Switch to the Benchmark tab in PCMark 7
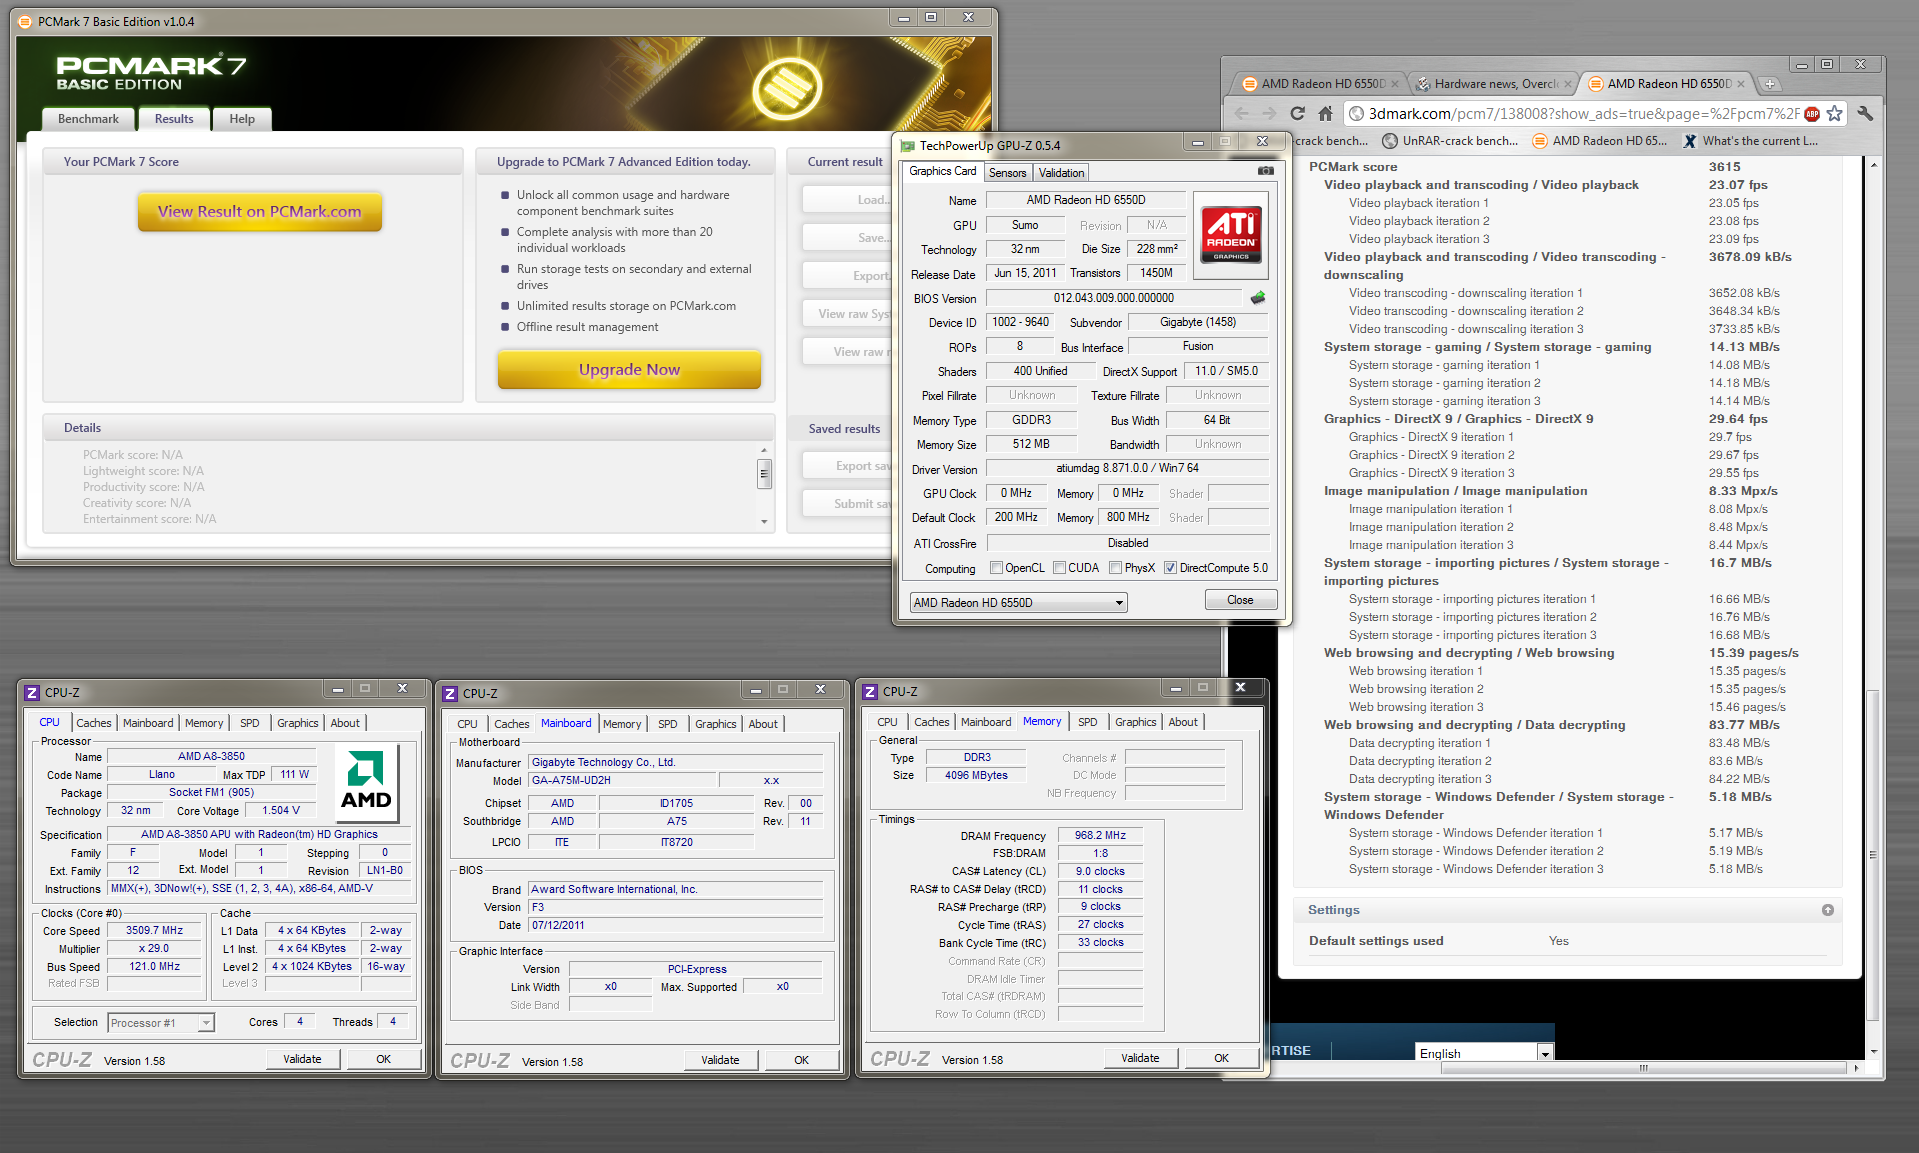 pyautogui.click(x=88, y=119)
